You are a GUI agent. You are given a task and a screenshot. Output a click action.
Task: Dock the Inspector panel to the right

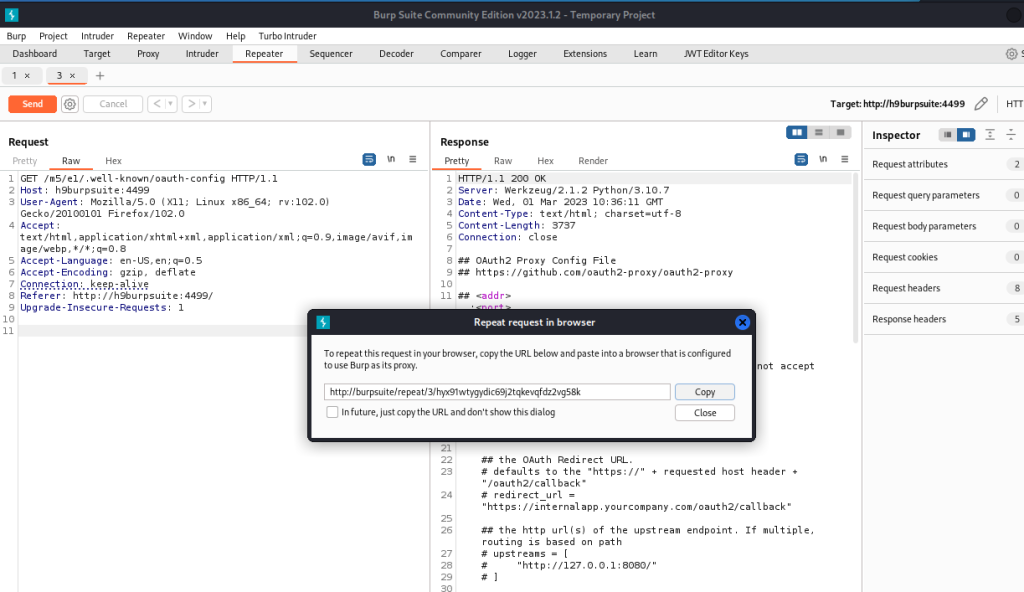point(966,135)
